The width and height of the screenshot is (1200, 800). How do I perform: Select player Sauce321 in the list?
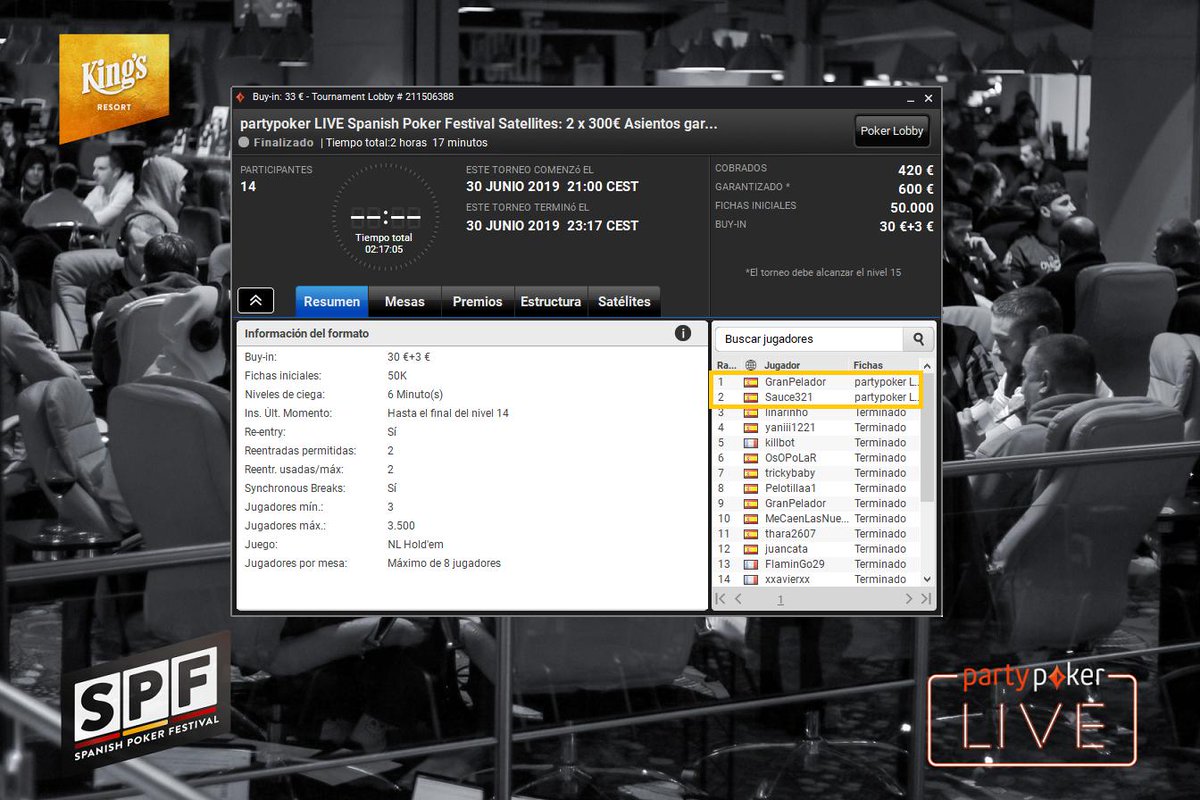click(x=817, y=397)
